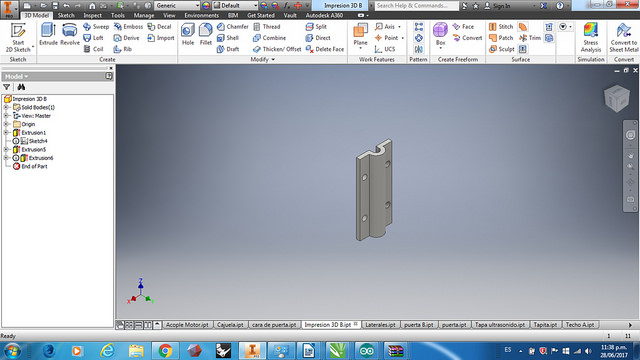The width and height of the screenshot is (640, 360).
Task: Open Internet Explorer from the taskbar
Action: point(107,351)
